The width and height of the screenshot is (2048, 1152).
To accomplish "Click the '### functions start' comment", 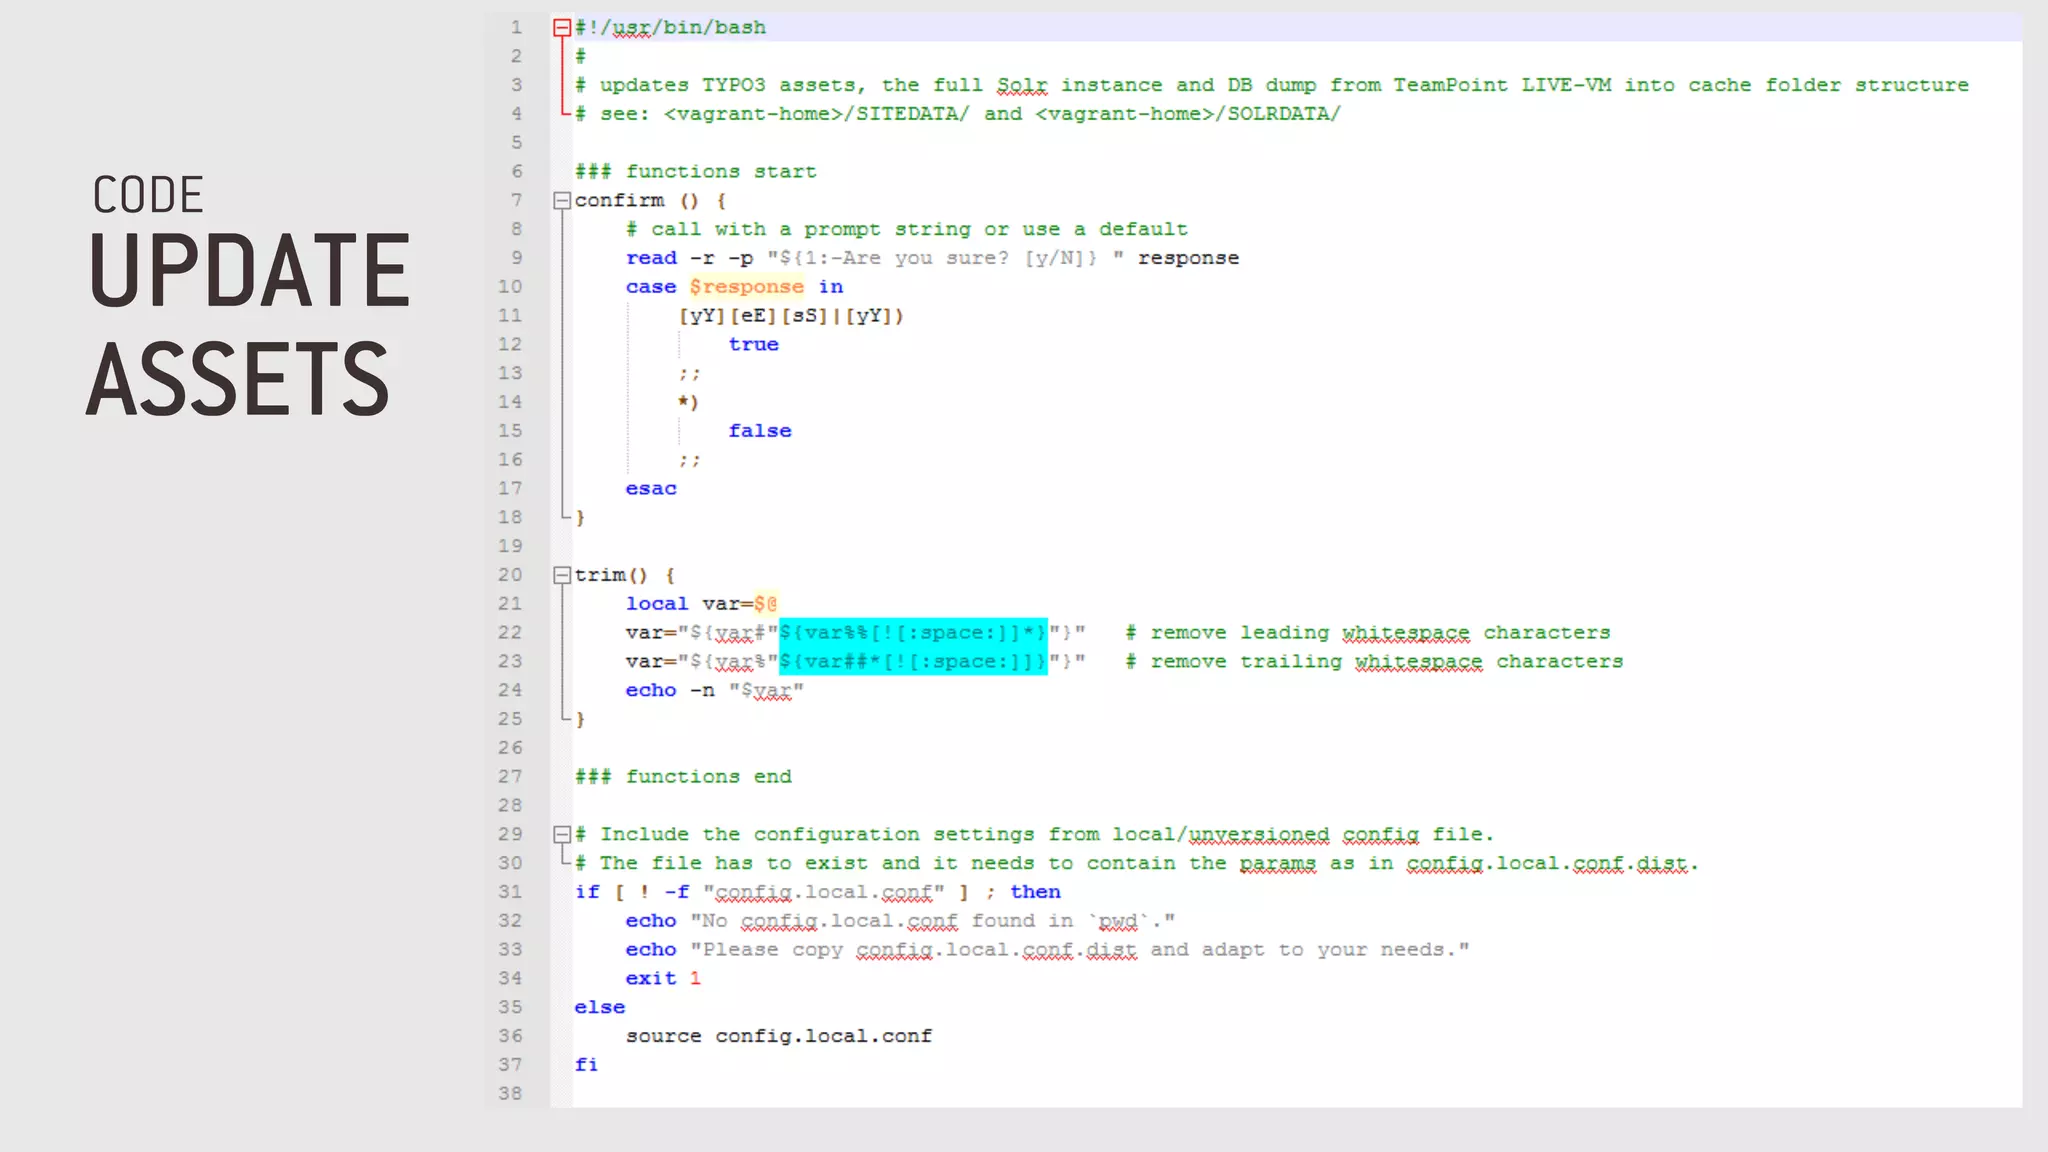I will coord(695,172).
